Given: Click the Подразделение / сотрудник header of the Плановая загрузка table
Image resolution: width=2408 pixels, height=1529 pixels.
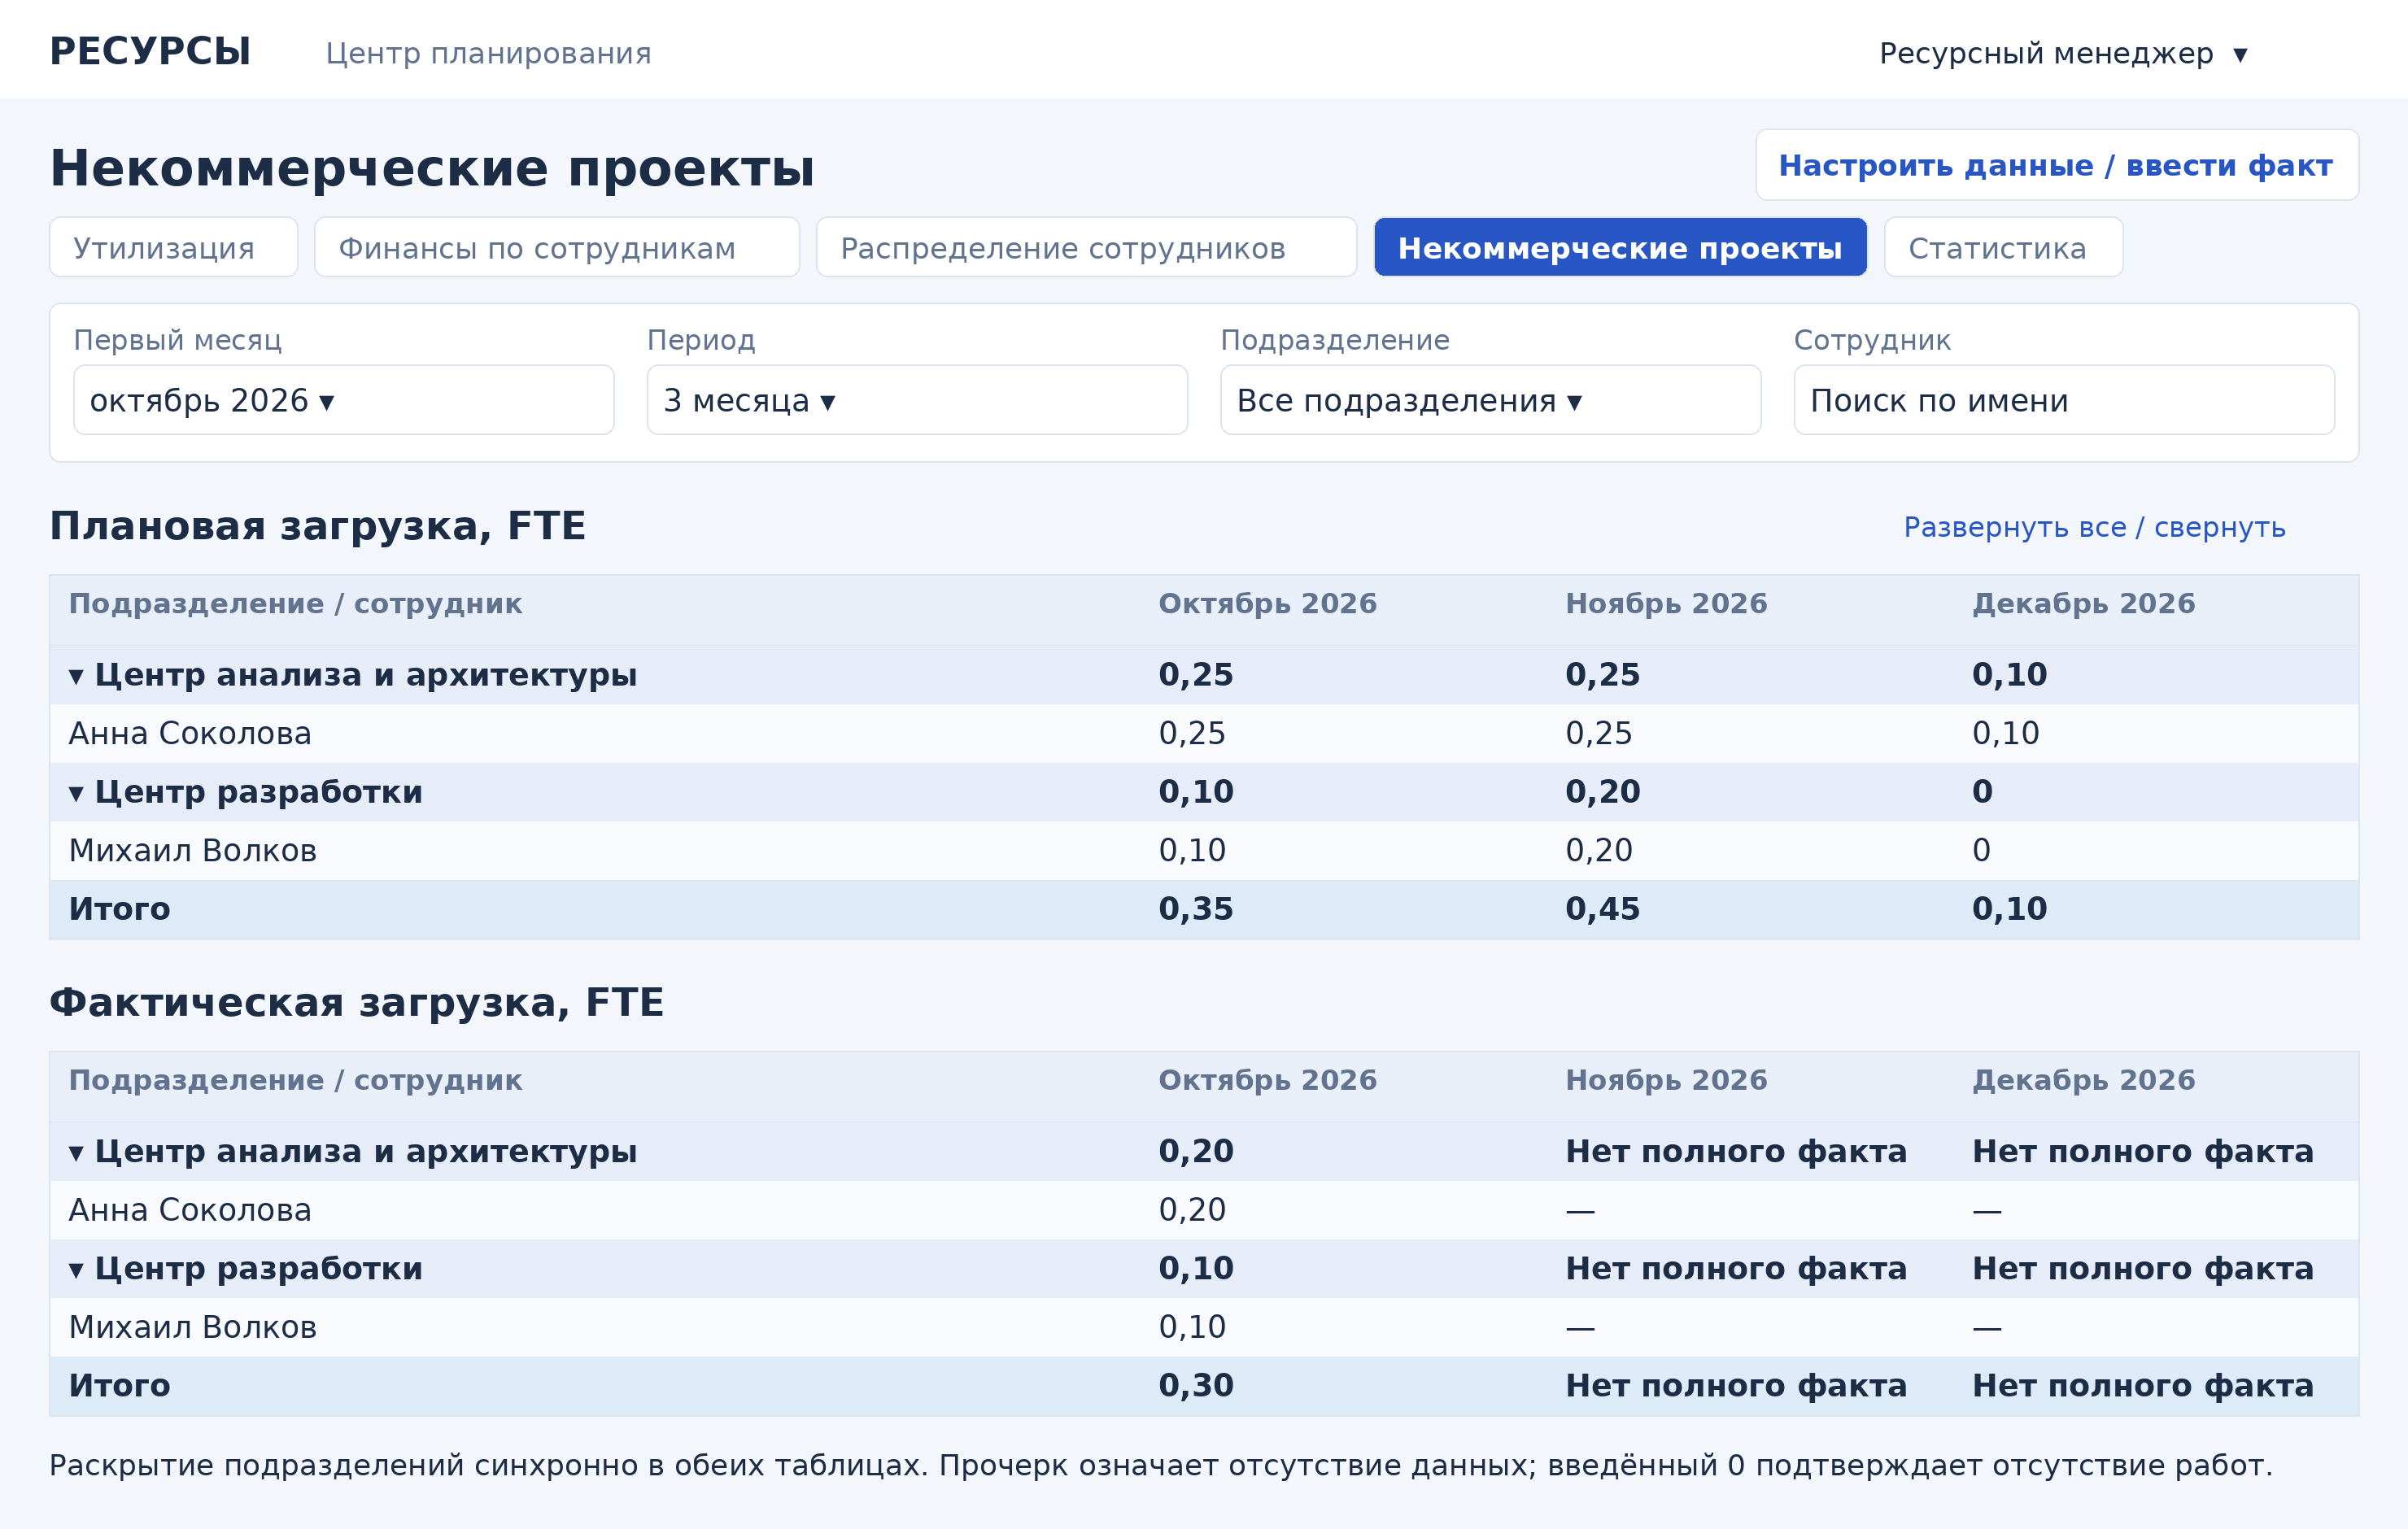Looking at the screenshot, I should (295, 604).
